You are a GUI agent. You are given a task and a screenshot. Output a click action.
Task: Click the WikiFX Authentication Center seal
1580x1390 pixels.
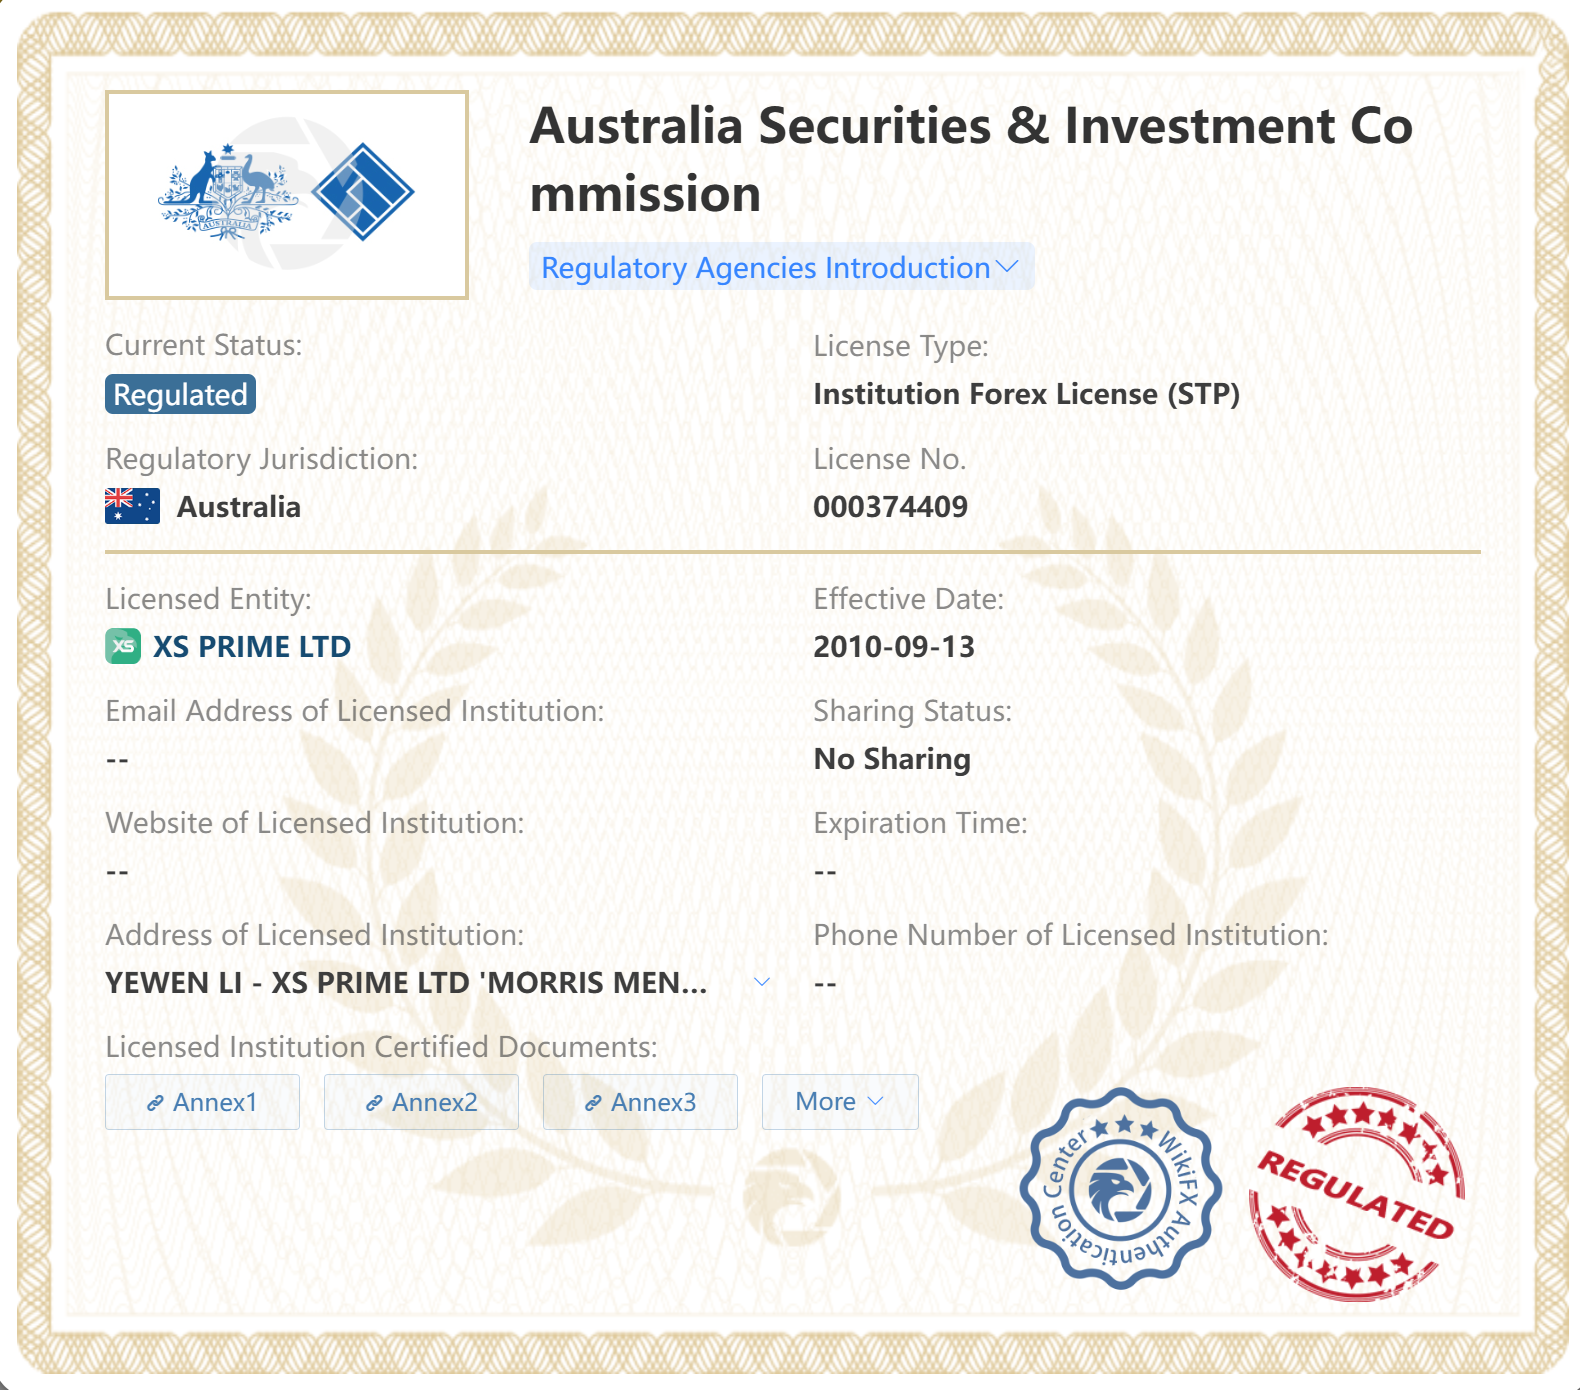[x=1120, y=1189]
